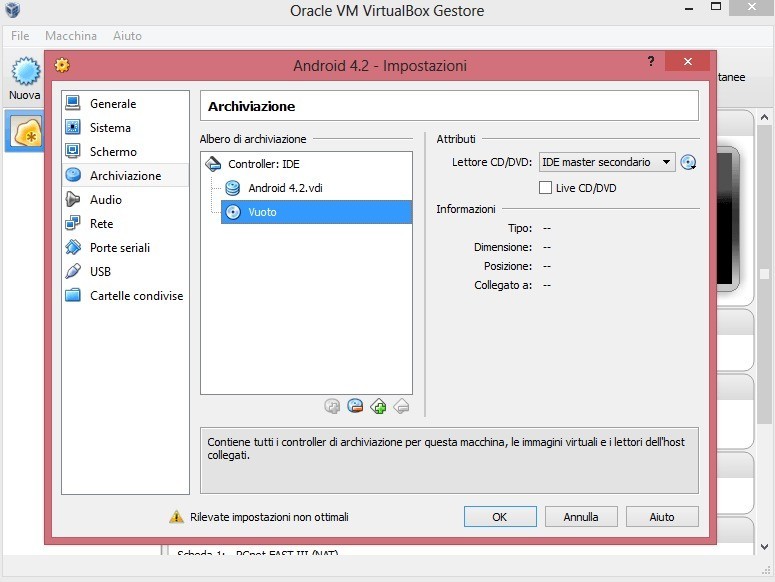Click the help question mark in the title bar

click(651, 62)
